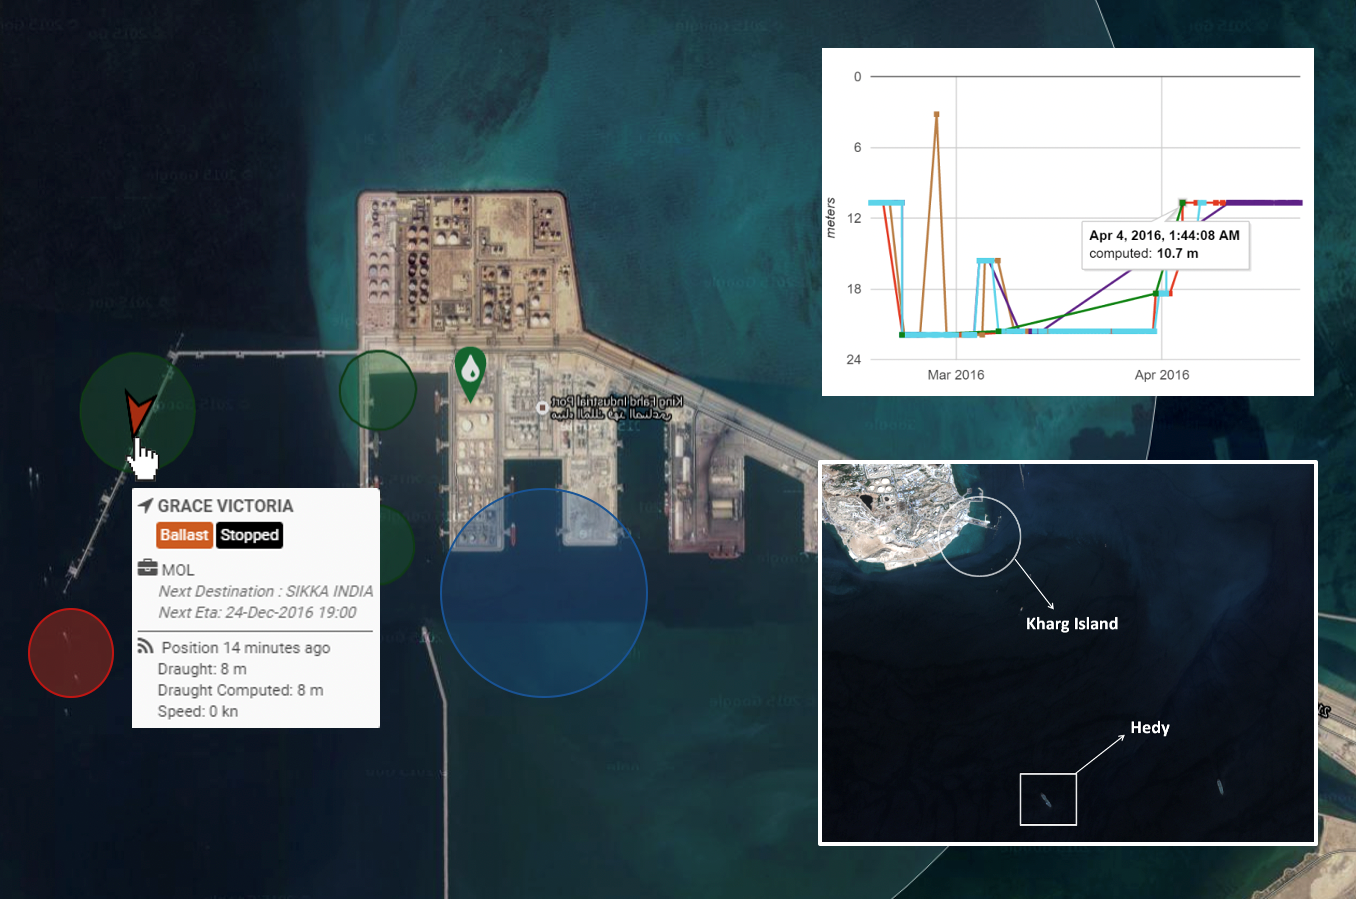The height and width of the screenshot is (899, 1356).
Task: Click the orange Ballast badge
Action: click(184, 535)
